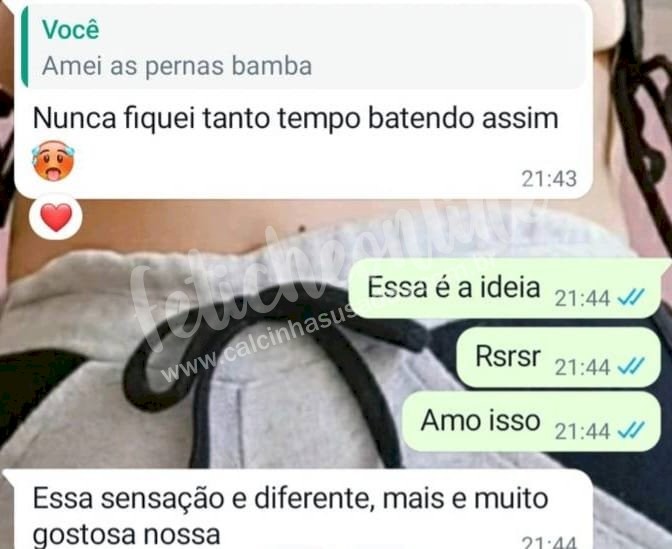Tap the 21:43 timestamp

click(549, 179)
